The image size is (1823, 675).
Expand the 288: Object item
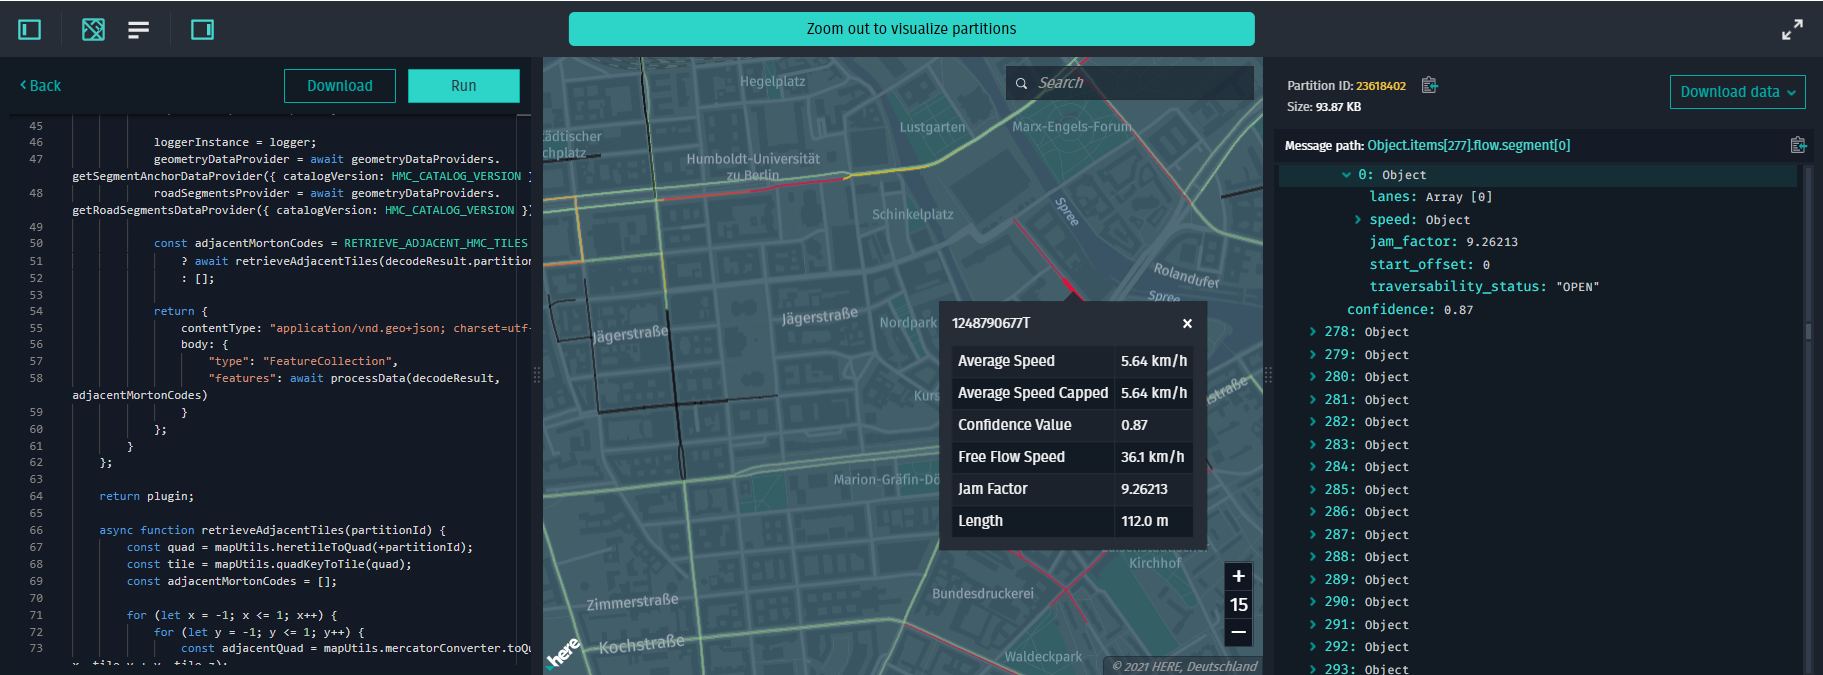click(x=1313, y=557)
